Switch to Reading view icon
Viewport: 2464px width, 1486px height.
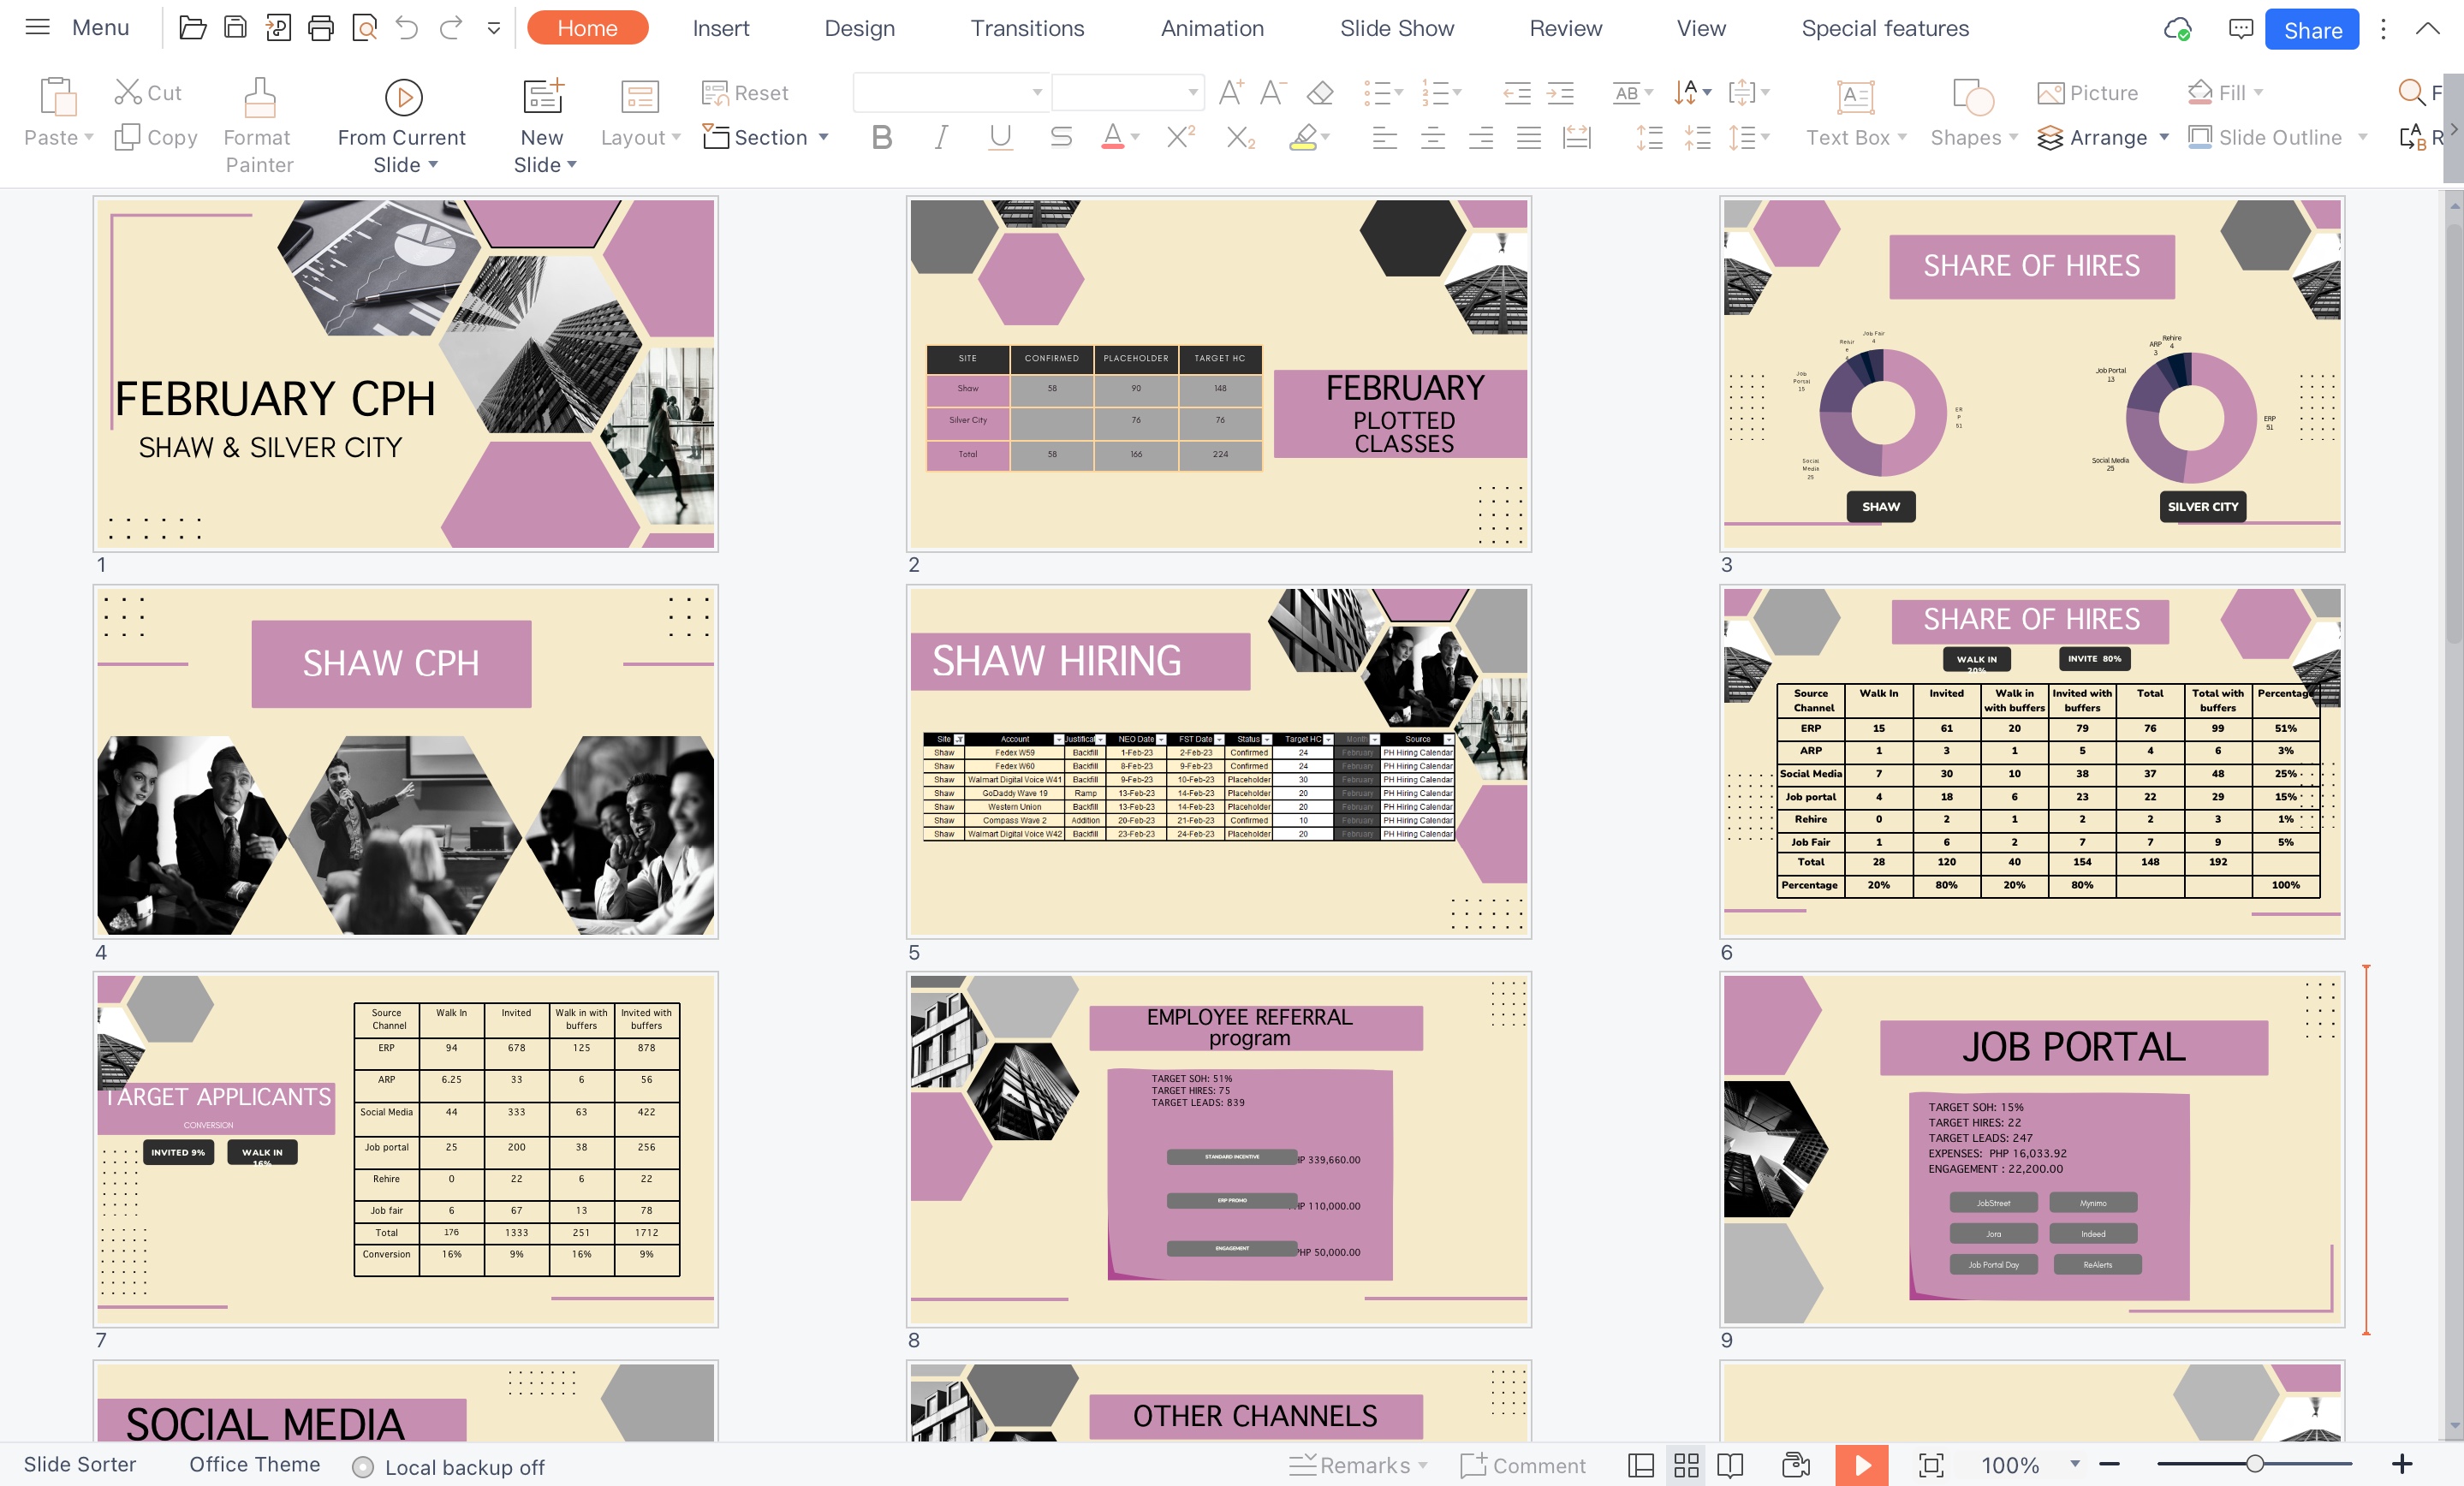(x=1730, y=1465)
